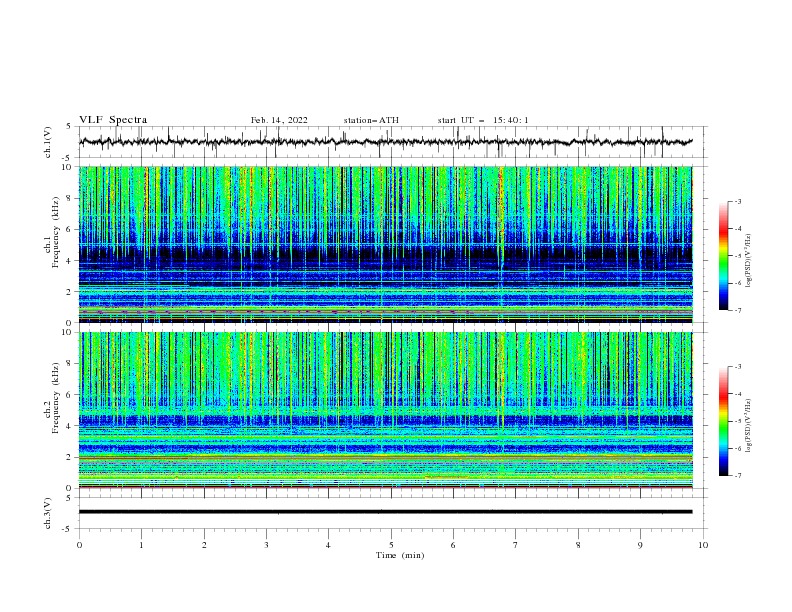
Task: Select the date text "Feb. 14, 2022"
Action: (279, 120)
